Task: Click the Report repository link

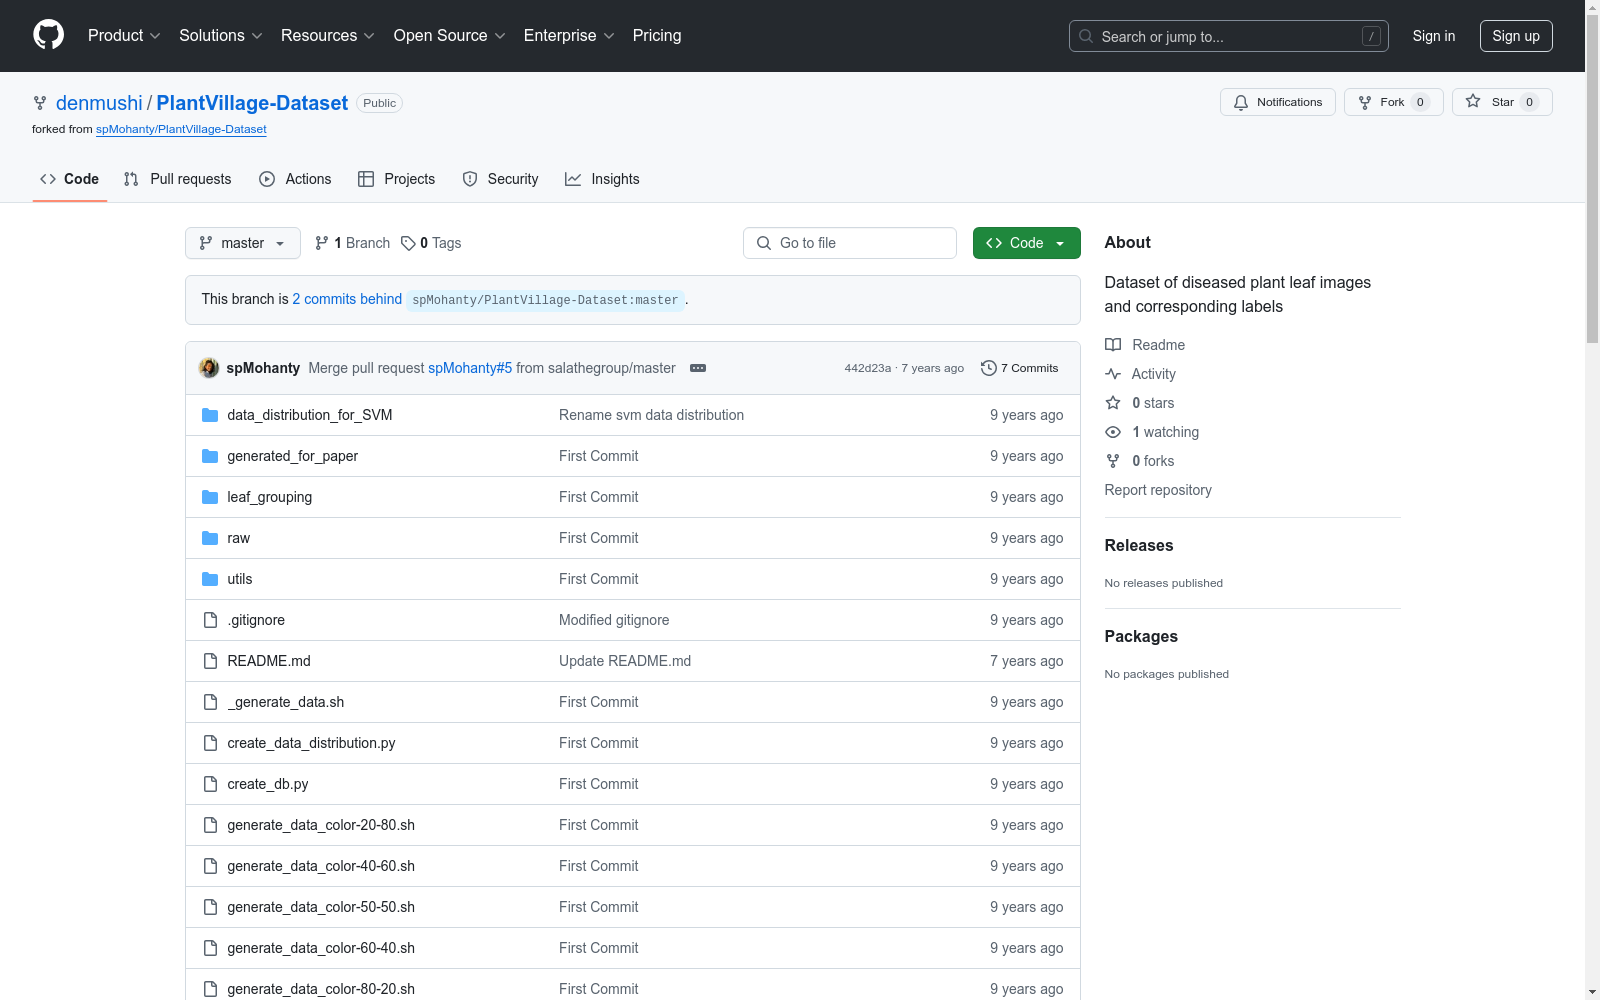Action: click(x=1158, y=490)
